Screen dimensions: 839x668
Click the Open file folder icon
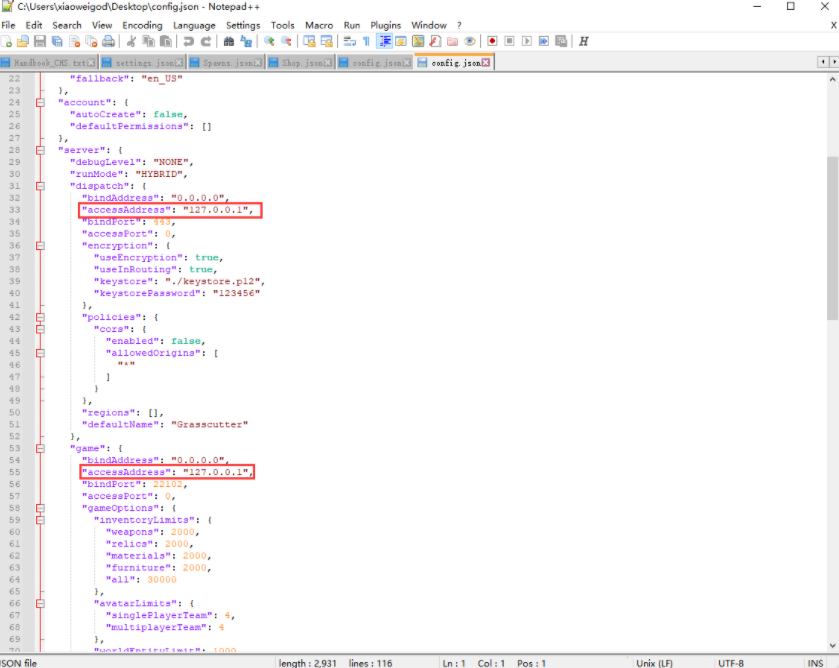click(x=23, y=41)
